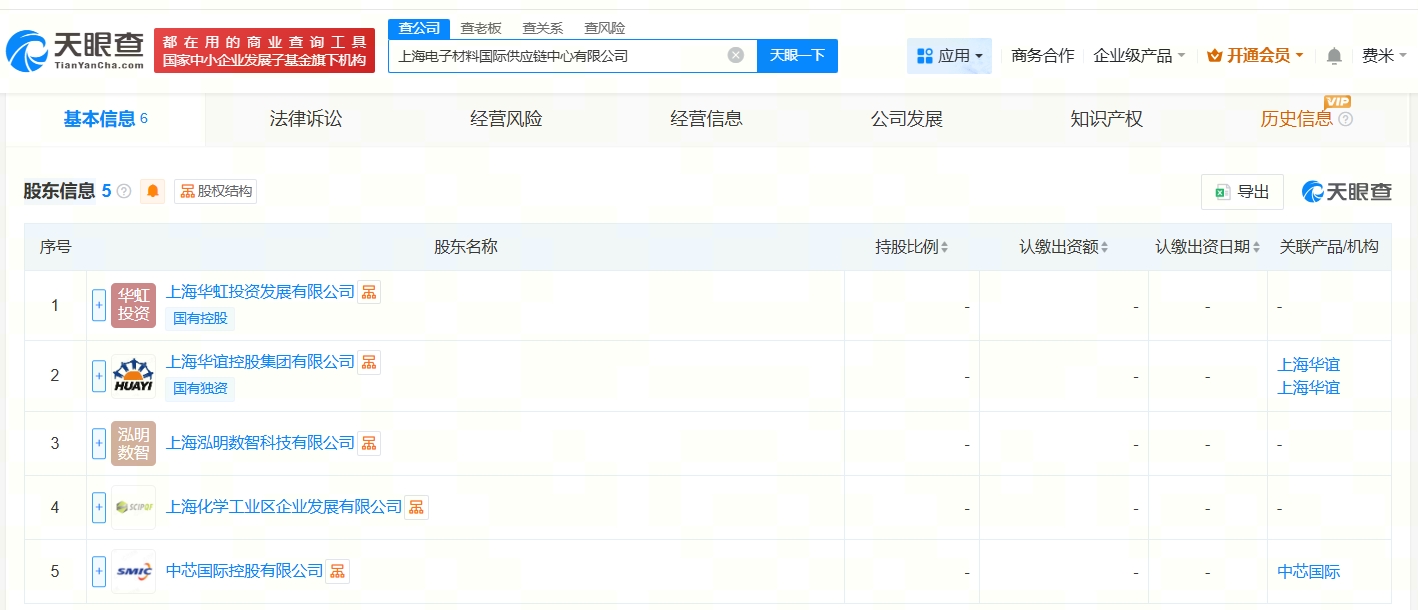The image size is (1418, 610).
Task: Click the 天眼一下 search button
Action: (x=797, y=55)
